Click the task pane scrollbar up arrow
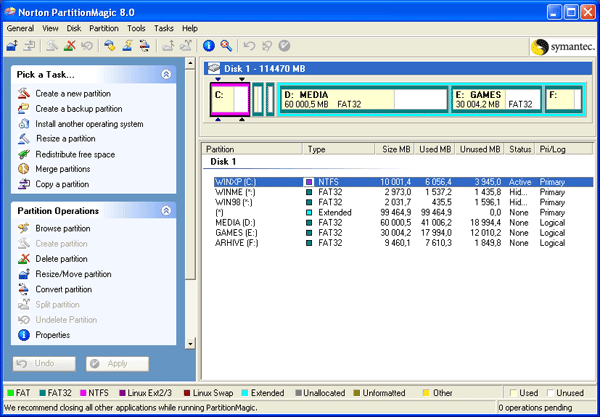The width and height of the screenshot is (600, 417). (x=190, y=64)
